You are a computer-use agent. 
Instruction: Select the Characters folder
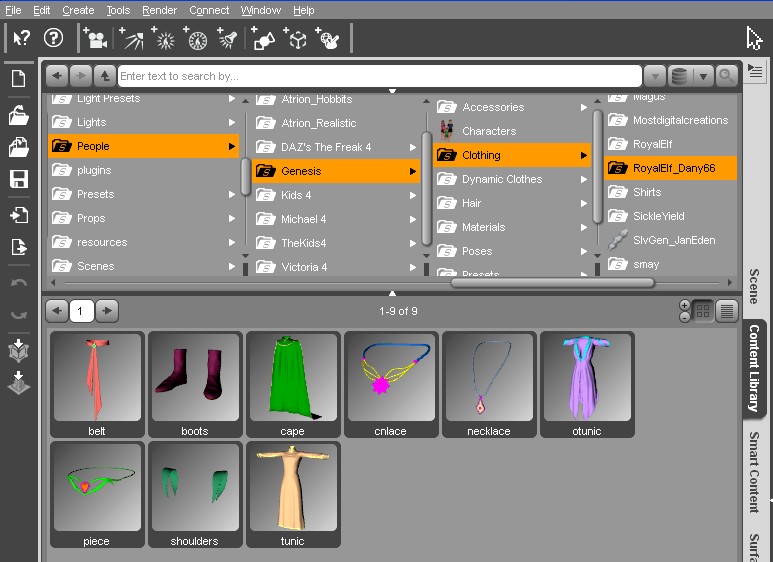[511, 131]
